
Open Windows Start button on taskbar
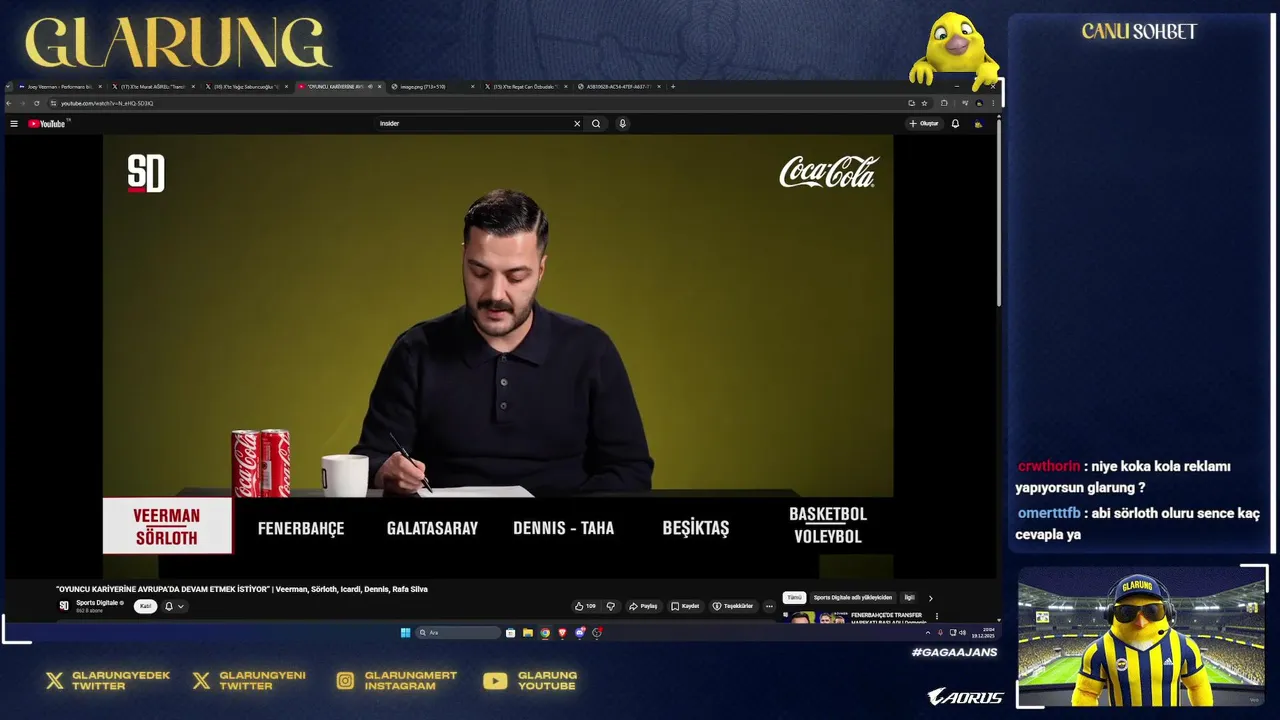coord(405,633)
